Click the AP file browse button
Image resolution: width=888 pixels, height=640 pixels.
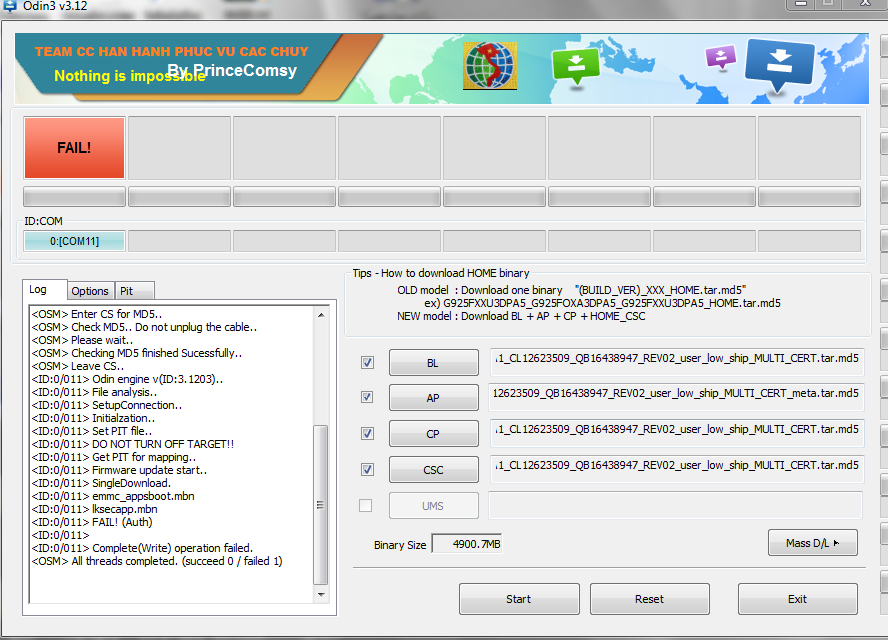click(x=433, y=398)
